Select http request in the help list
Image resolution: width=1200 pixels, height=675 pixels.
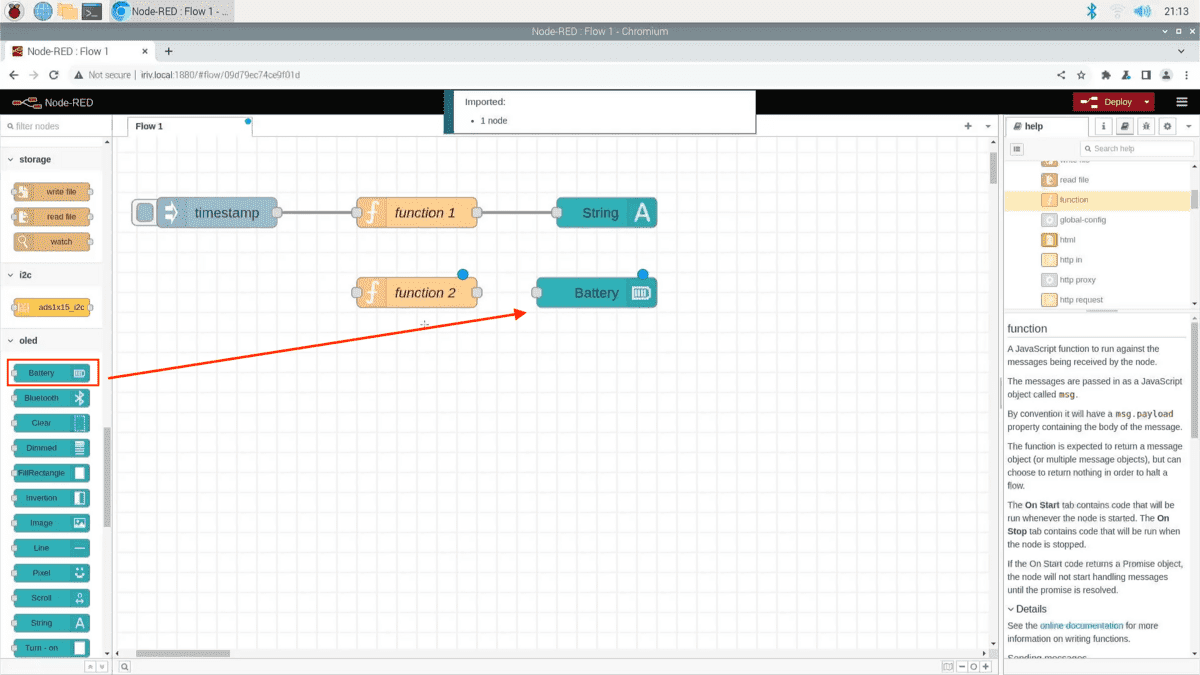tap(1081, 300)
